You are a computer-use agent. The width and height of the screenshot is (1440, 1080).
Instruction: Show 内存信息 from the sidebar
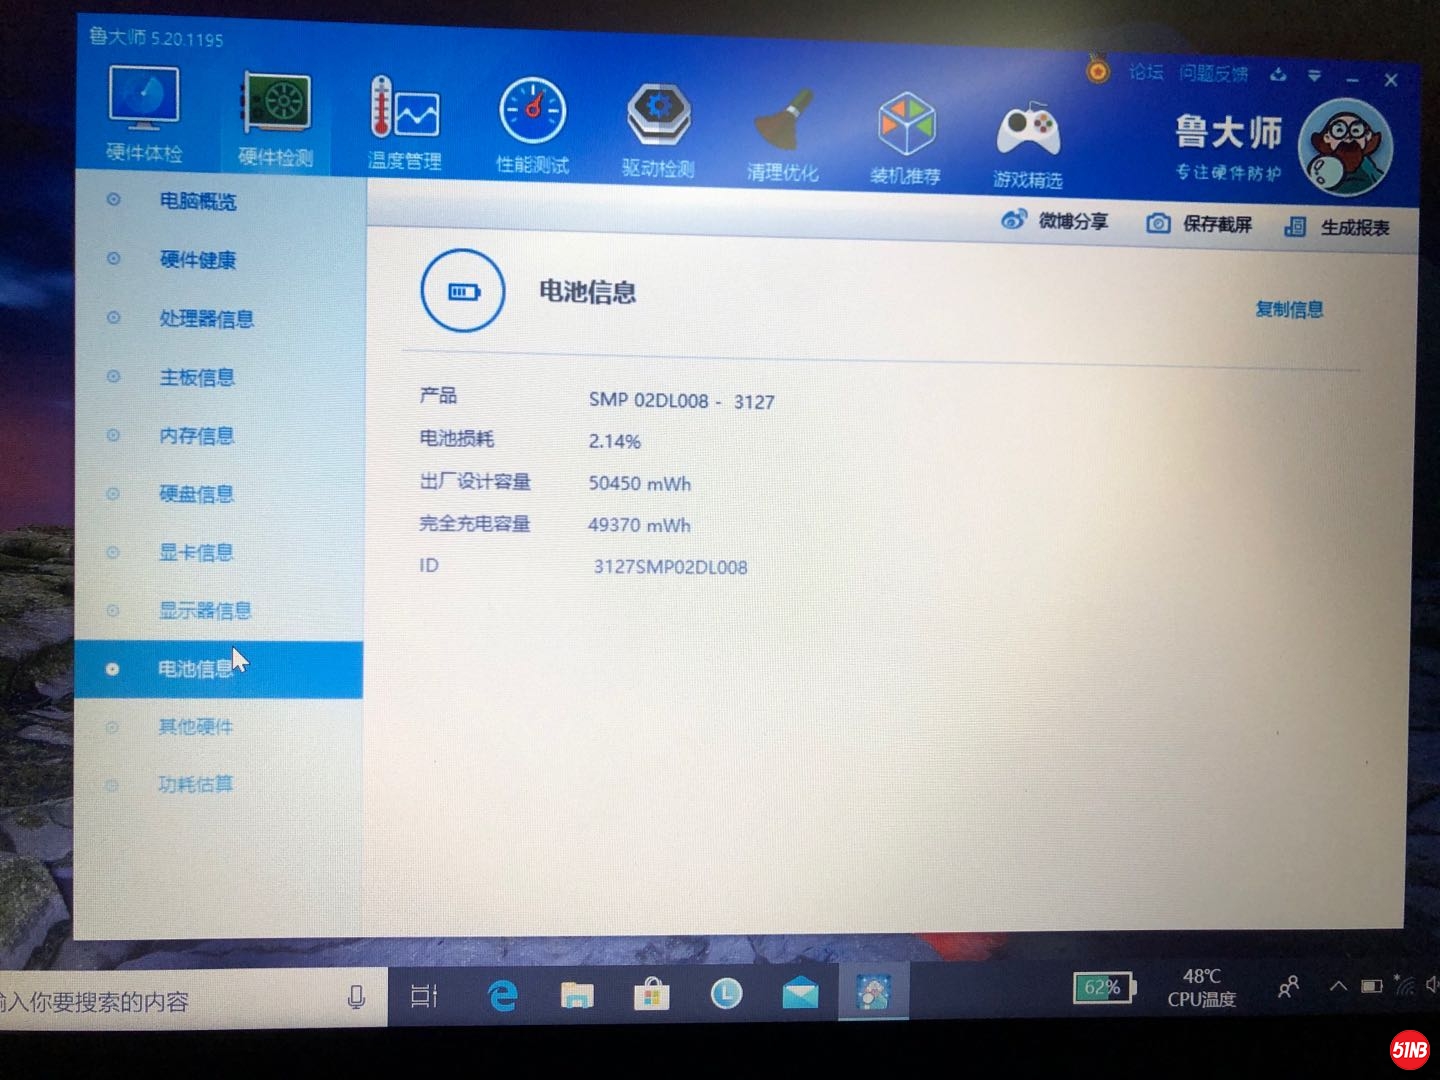pyautogui.click(x=197, y=436)
